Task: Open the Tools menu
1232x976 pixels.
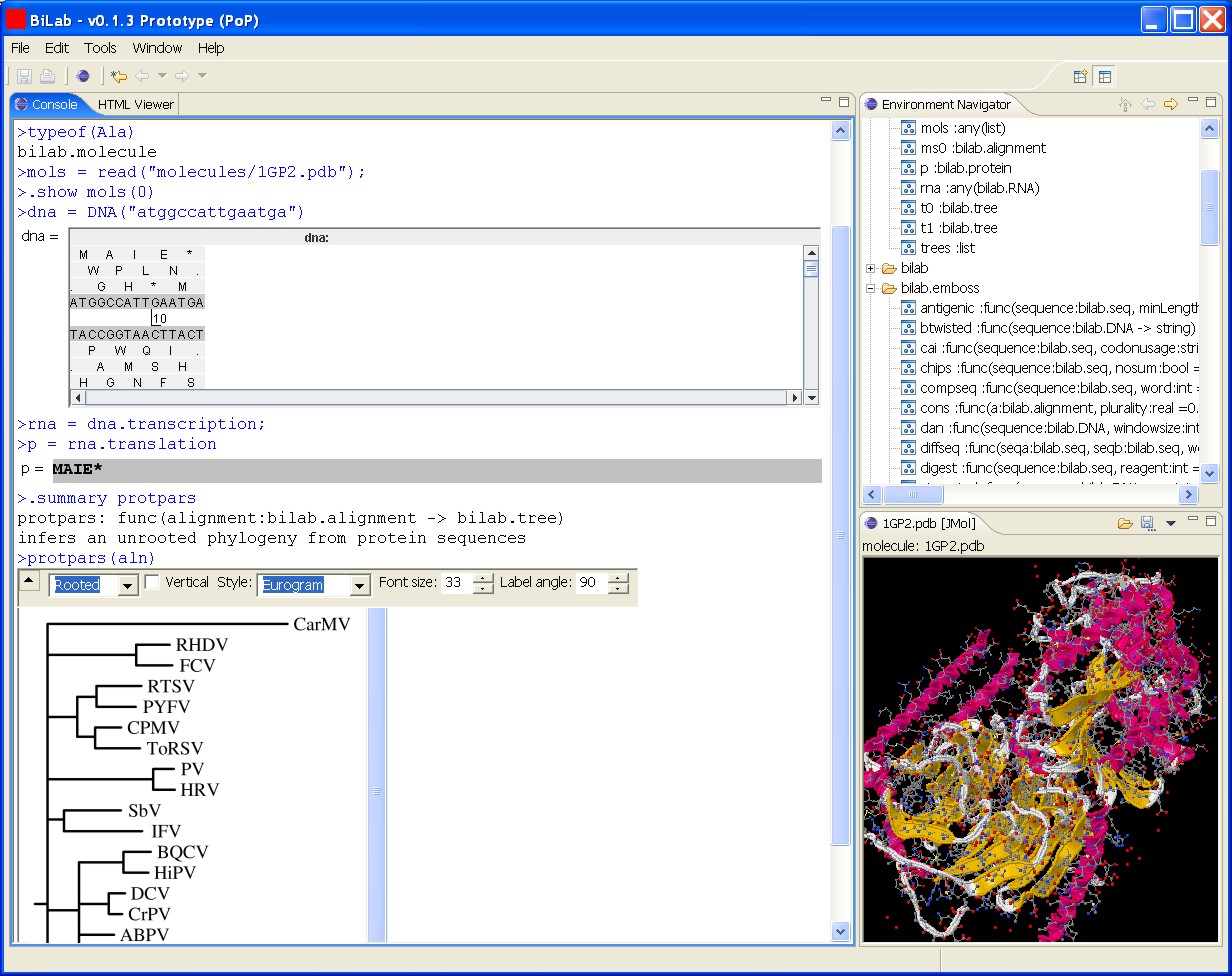Action: (x=100, y=48)
